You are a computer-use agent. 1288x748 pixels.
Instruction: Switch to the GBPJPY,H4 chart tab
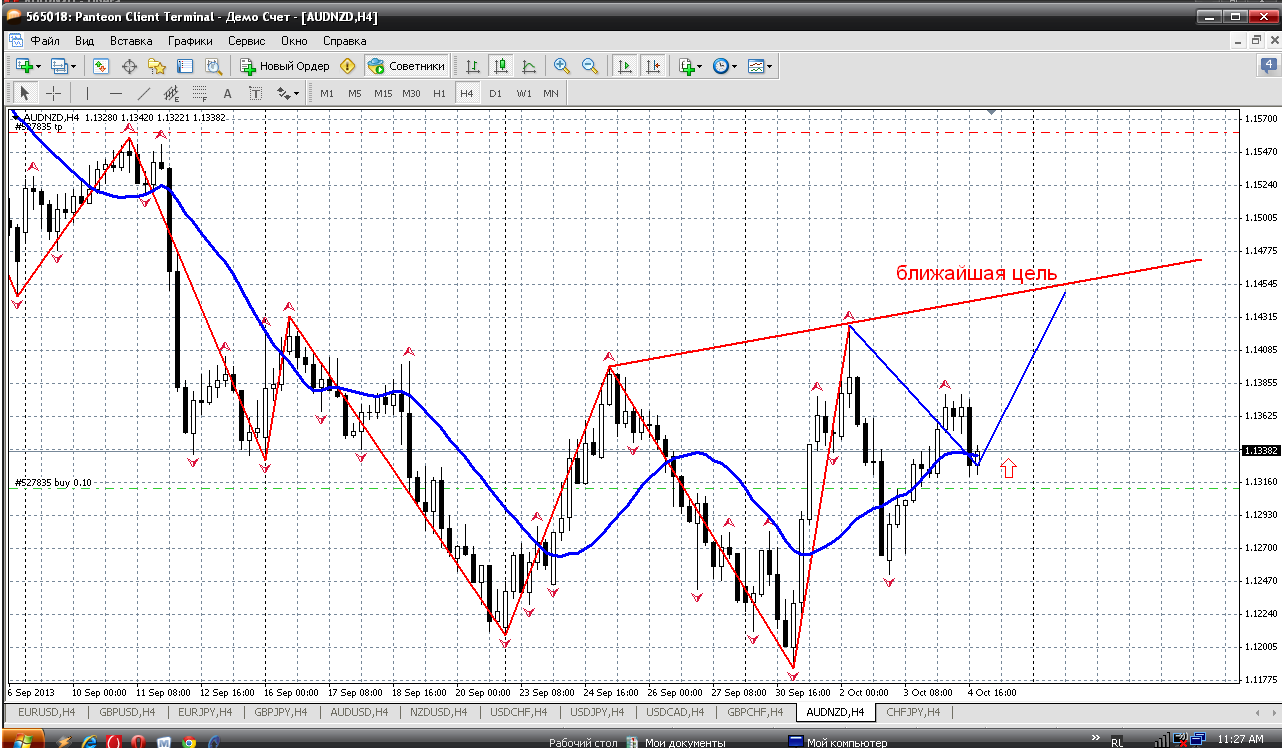pyautogui.click(x=283, y=712)
